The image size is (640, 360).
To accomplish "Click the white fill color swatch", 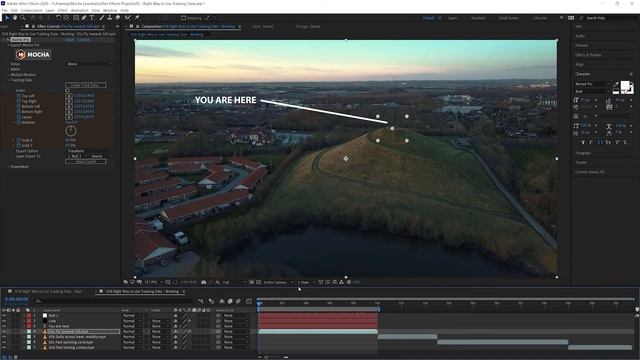I will [625, 85].
